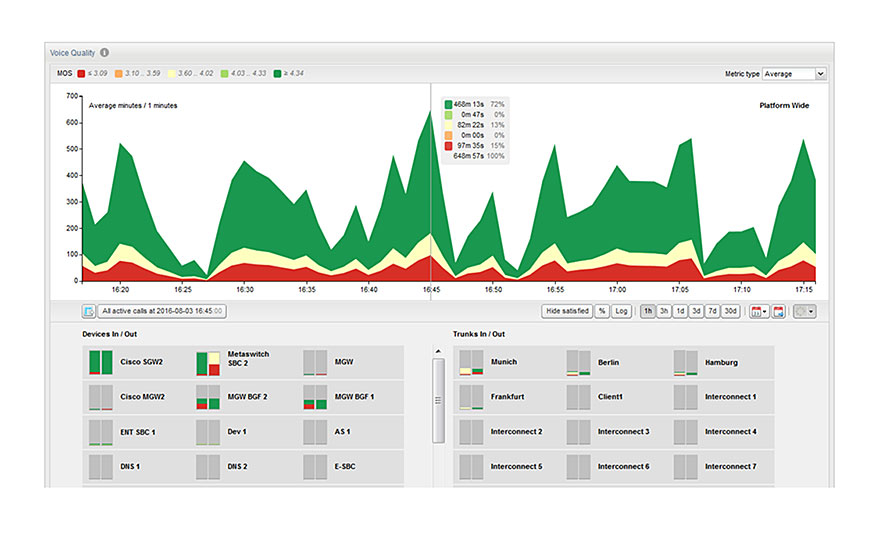Click the ENT SBC 1 device bar icon
This screenshot has width=880, height=533.
[101, 433]
